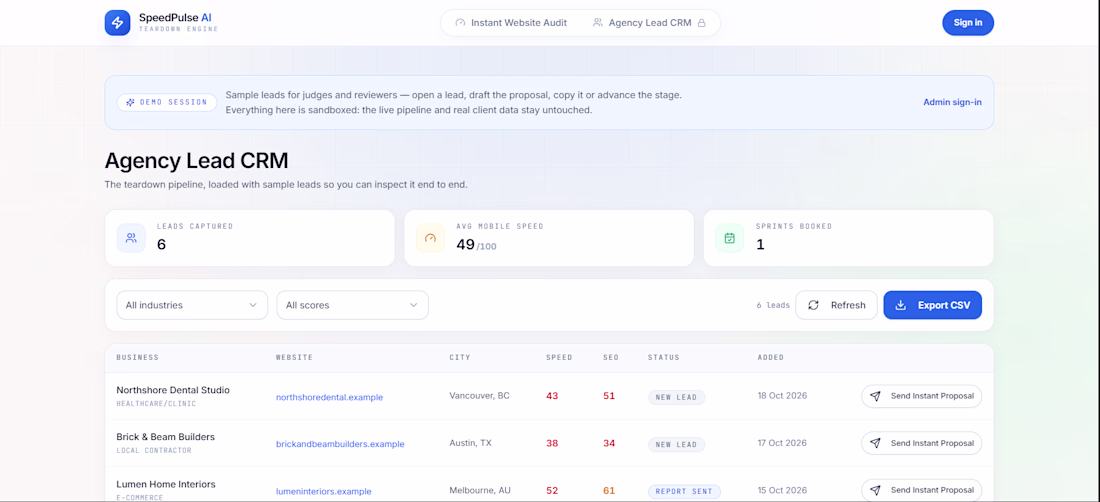Open the All industries dropdown
The width and height of the screenshot is (1100, 502).
192,305
